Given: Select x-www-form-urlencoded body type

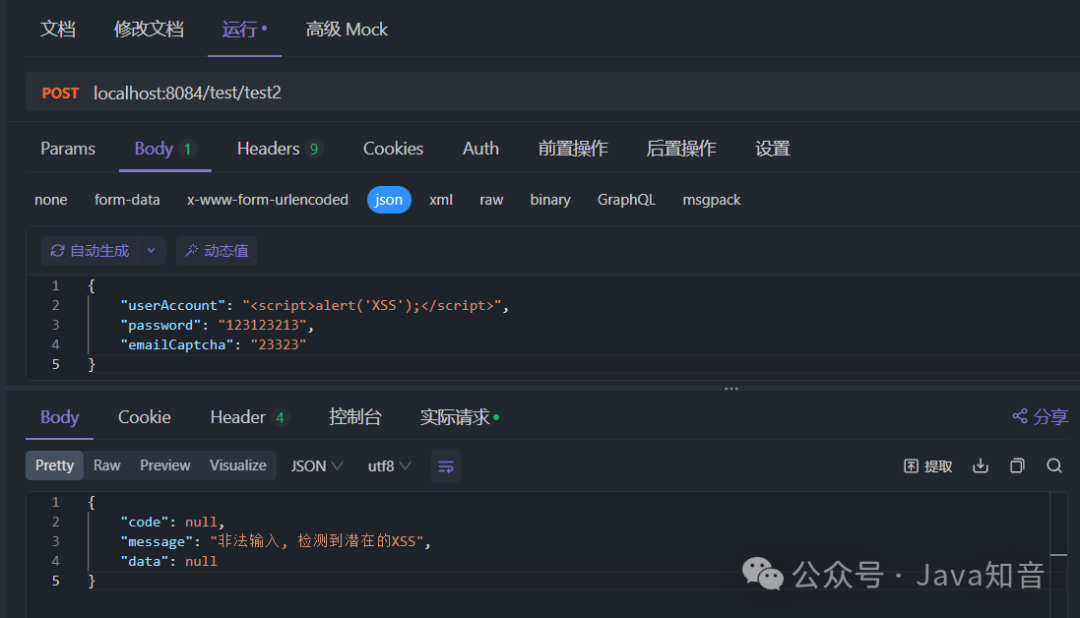Looking at the screenshot, I should 267,200.
